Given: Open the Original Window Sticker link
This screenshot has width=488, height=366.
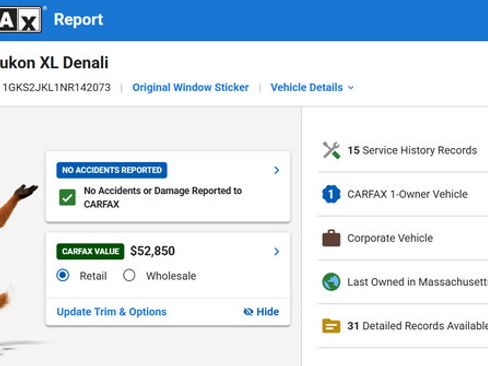Looking at the screenshot, I should pos(190,87).
